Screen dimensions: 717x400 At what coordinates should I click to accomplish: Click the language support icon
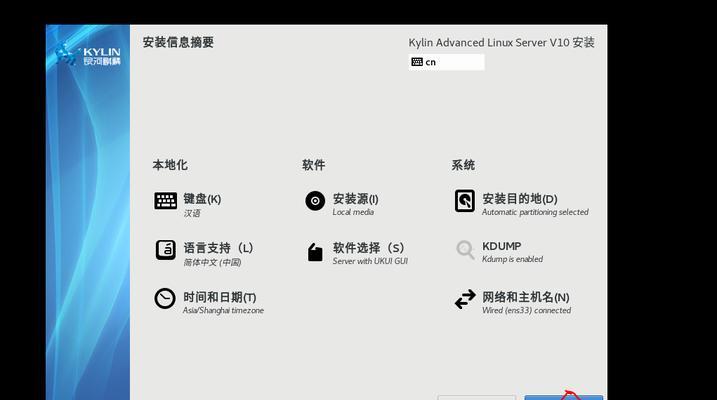[x=165, y=250]
